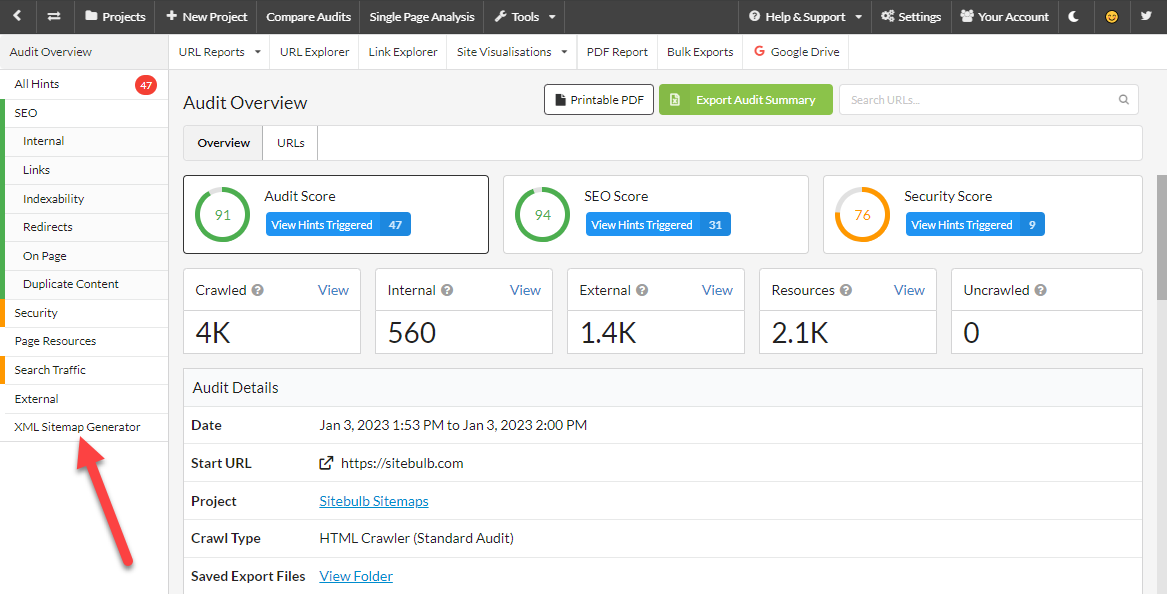Click the SEO Score 94 gauge
This screenshot has height=594, width=1167.
543,215
